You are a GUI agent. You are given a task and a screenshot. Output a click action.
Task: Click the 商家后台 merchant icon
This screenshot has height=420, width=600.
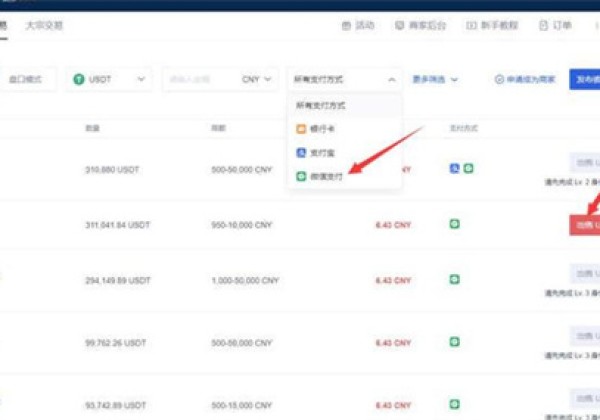pyautogui.click(x=399, y=26)
